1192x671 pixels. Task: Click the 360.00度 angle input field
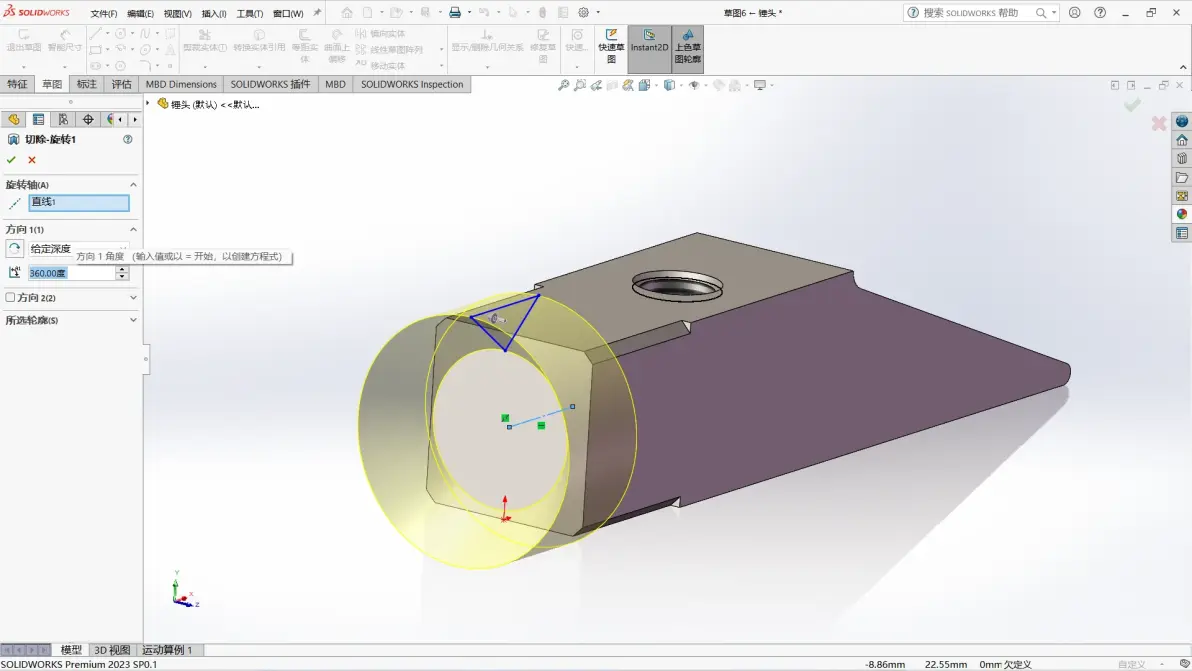[71, 273]
